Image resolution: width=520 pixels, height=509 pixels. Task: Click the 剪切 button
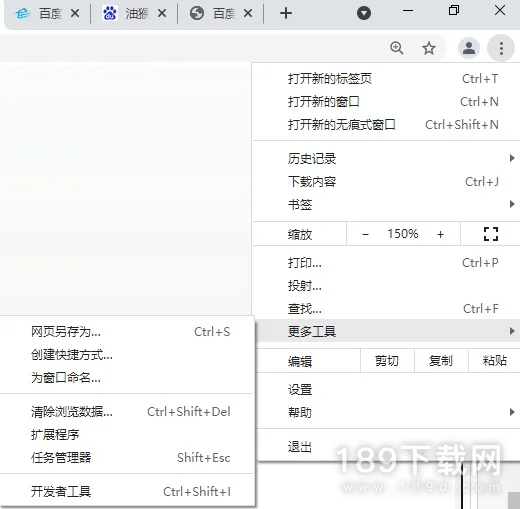coord(387,361)
